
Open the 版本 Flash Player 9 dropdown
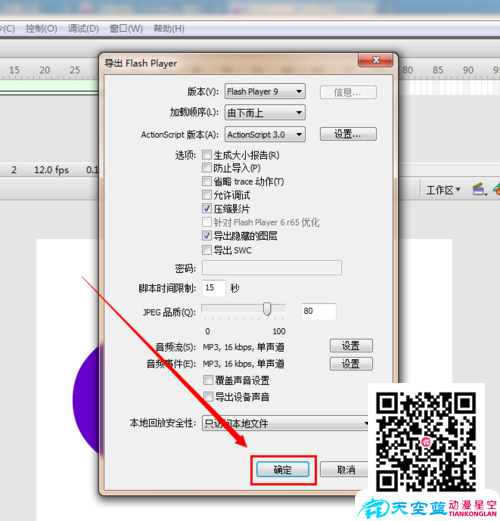265,91
